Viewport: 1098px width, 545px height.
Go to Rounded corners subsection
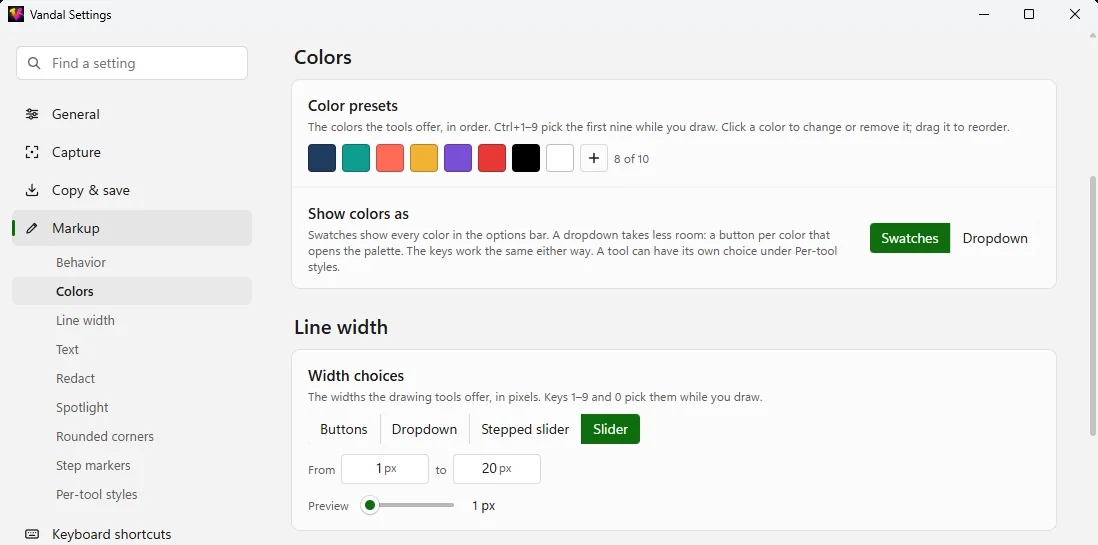[x=132, y=436]
